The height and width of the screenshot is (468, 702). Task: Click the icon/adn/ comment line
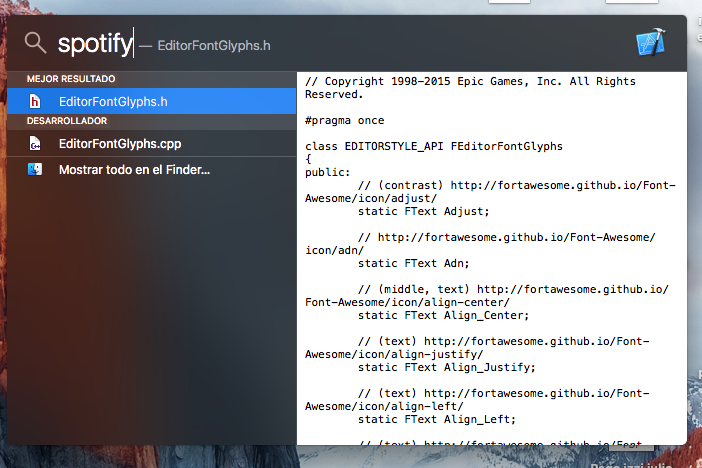coord(334,250)
